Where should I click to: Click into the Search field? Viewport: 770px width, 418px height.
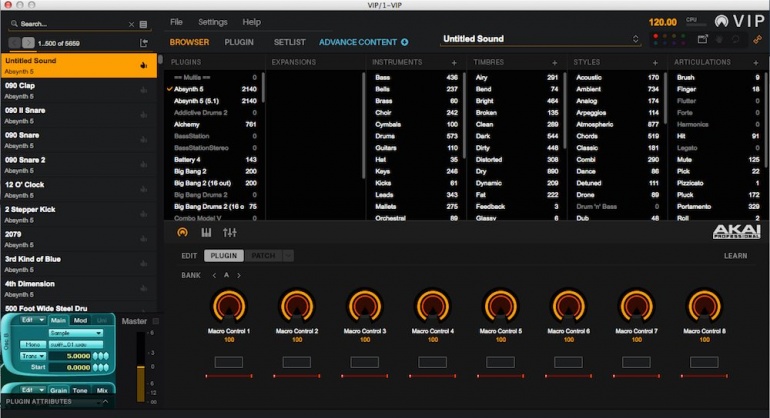[x=73, y=24]
